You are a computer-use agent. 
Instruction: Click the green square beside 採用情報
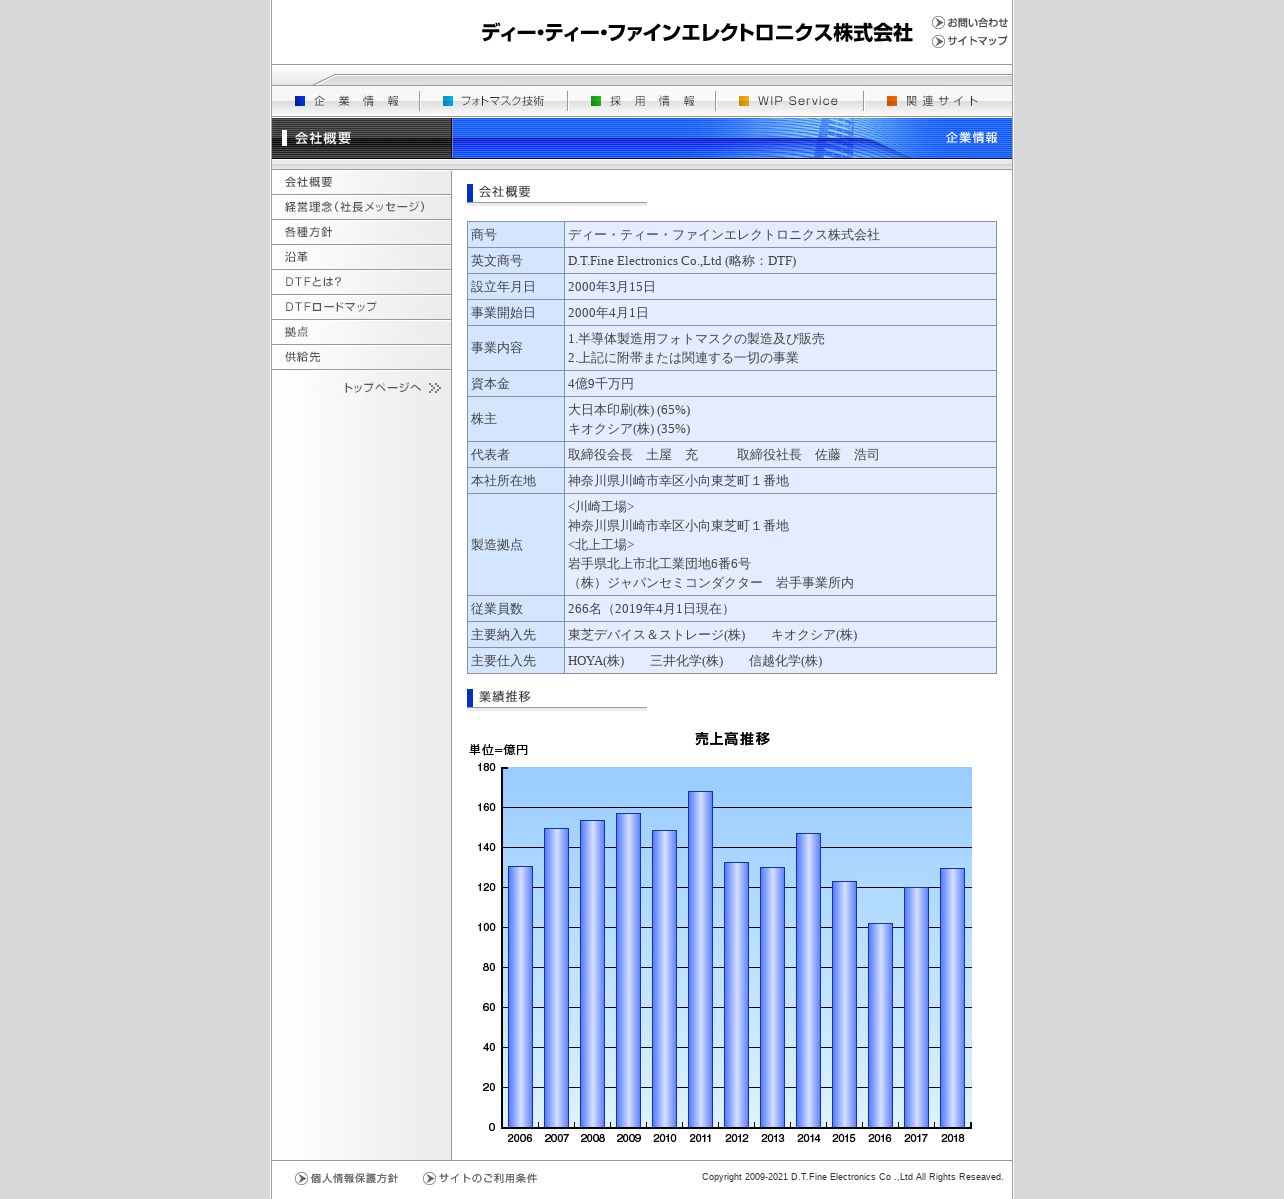pyautogui.click(x=596, y=101)
